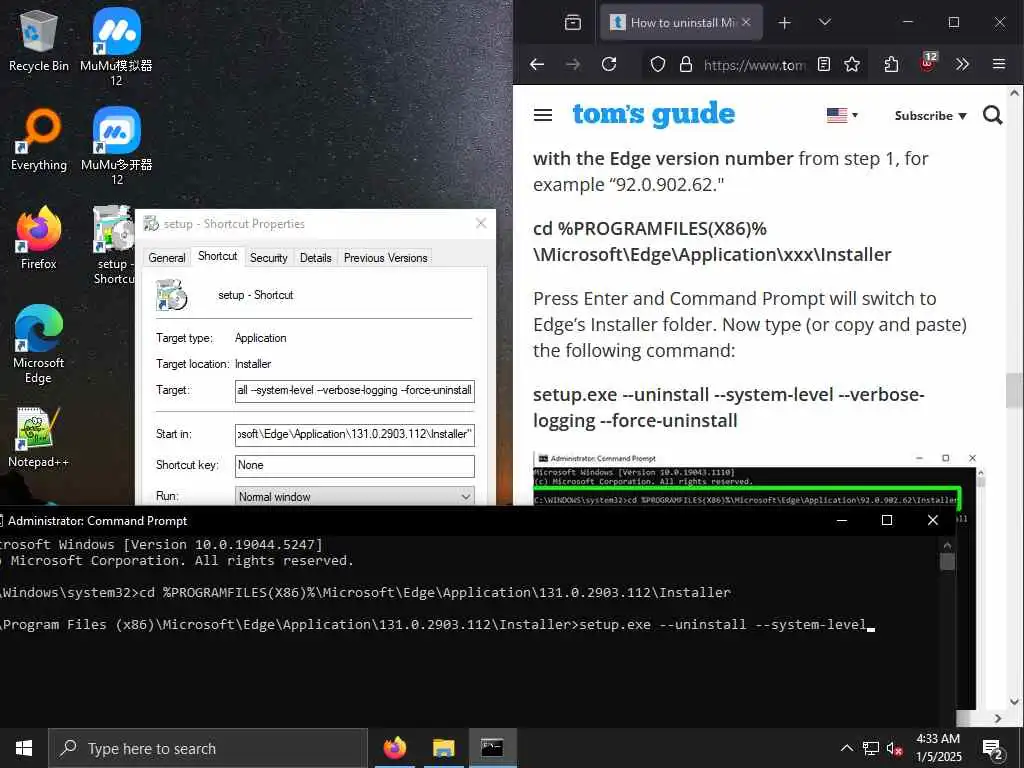Select Shortcut tab in Properties
The height and width of the screenshot is (768, 1024).
pyautogui.click(x=217, y=256)
